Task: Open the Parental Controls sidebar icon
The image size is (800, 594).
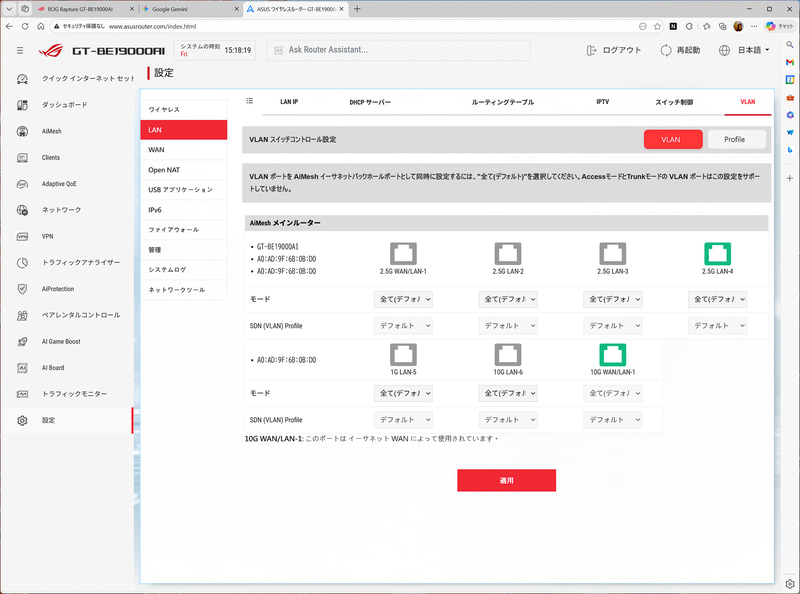Action: click(22, 315)
